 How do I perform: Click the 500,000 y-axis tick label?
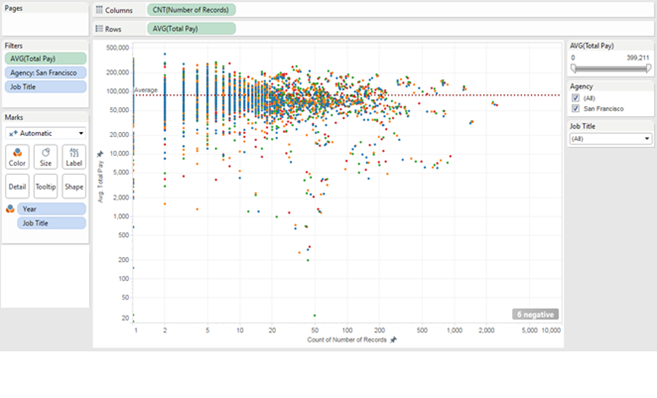pos(118,48)
